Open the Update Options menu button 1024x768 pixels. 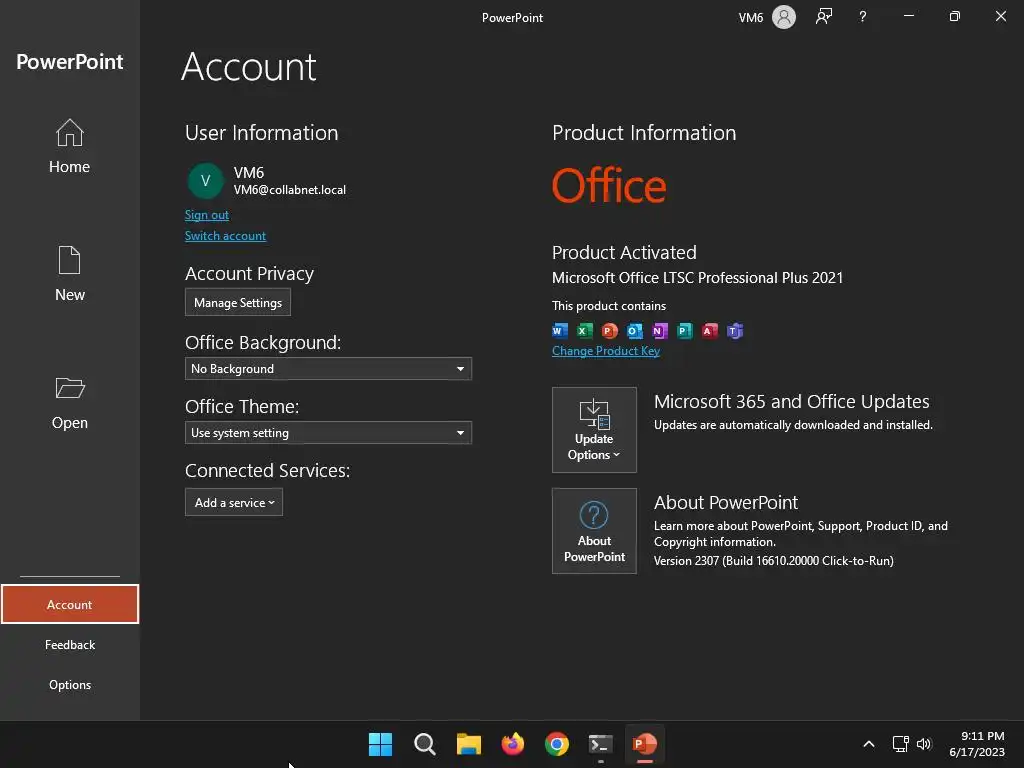click(x=594, y=430)
